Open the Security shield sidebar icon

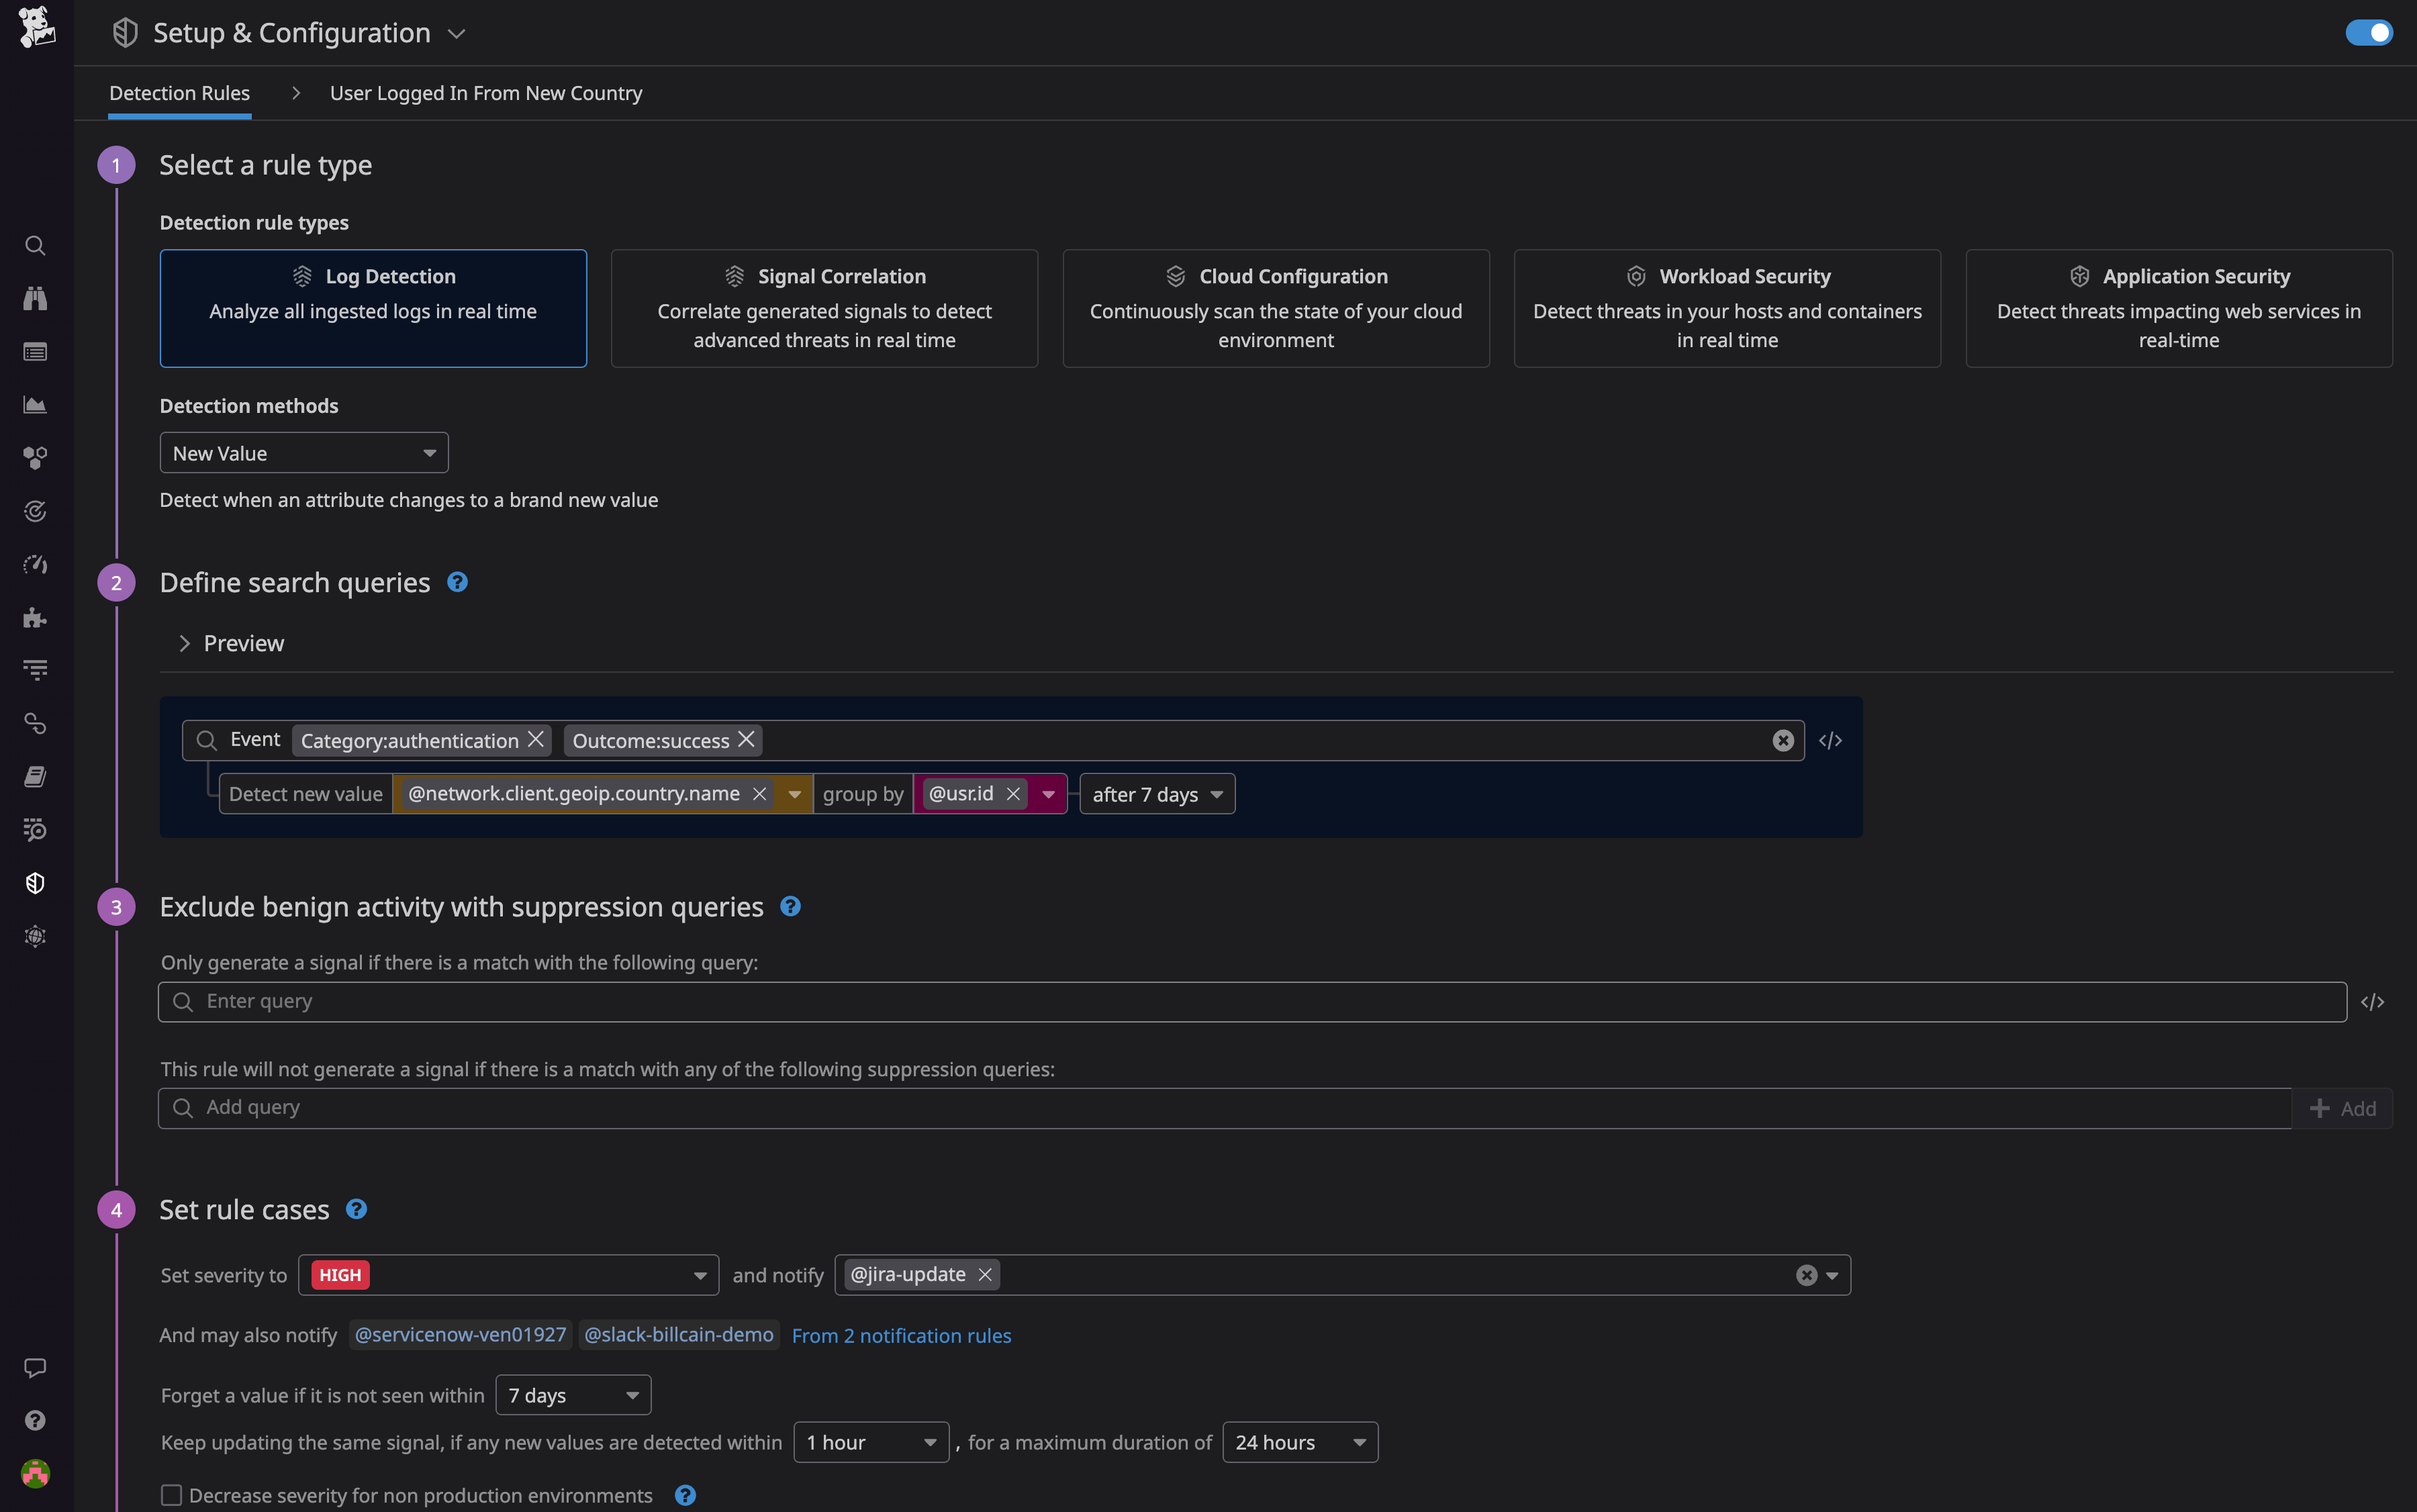[x=35, y=883]
